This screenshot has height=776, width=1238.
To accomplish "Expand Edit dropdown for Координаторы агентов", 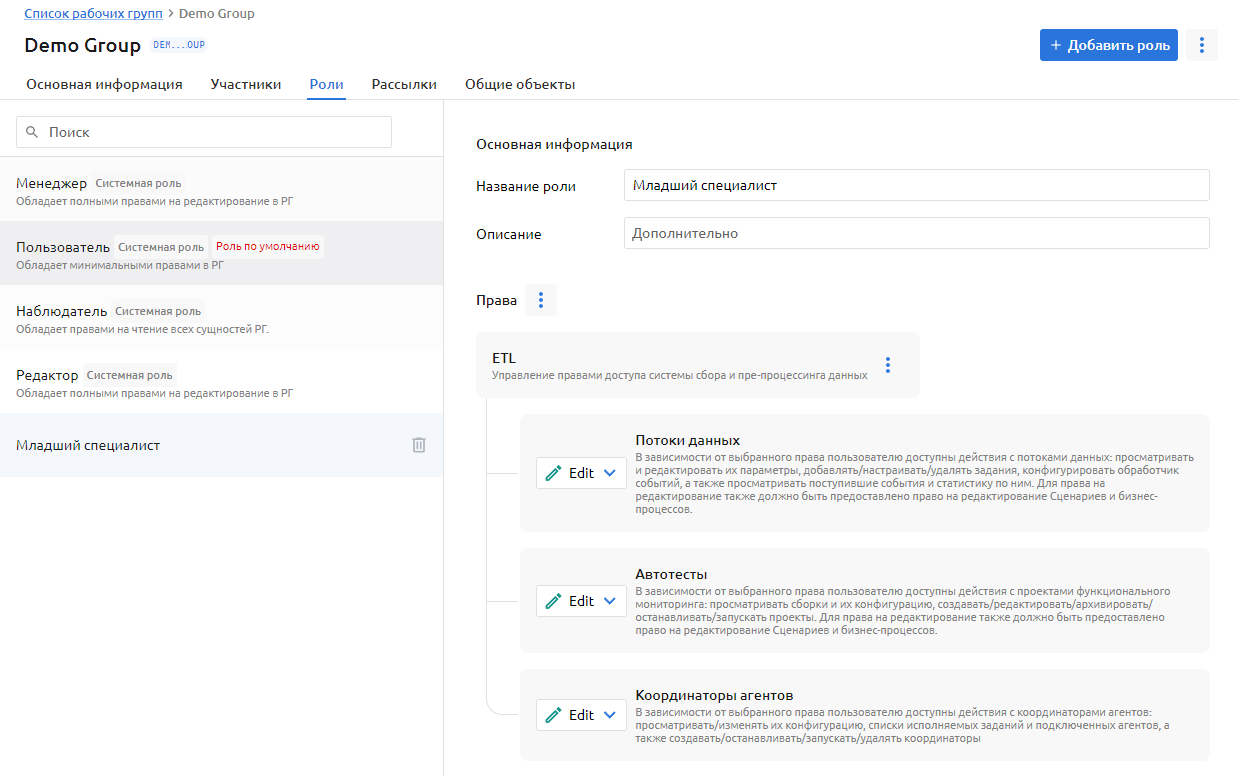I will click(581, 715).
